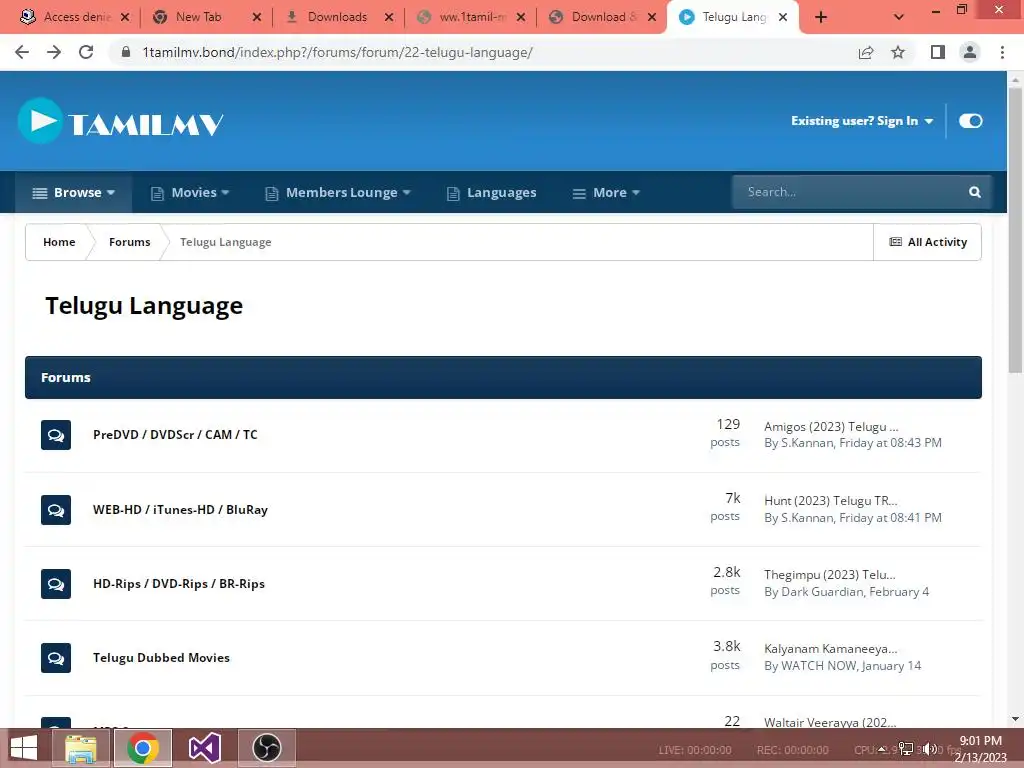Viewport: 1024px width, 768px height.
Task: Click the Telugu Dubbed Movies forum chat icon
Action: click(56, 658)
